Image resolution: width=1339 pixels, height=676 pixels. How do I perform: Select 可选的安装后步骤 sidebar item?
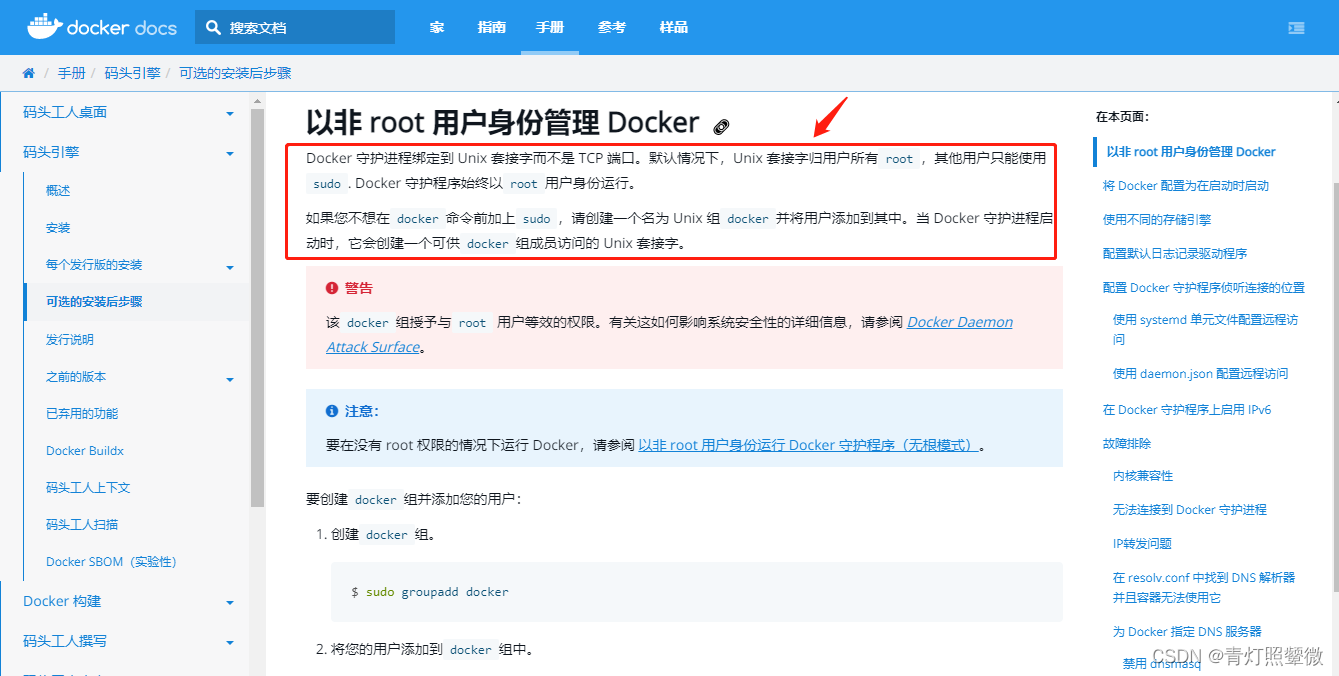click(94, 302)
